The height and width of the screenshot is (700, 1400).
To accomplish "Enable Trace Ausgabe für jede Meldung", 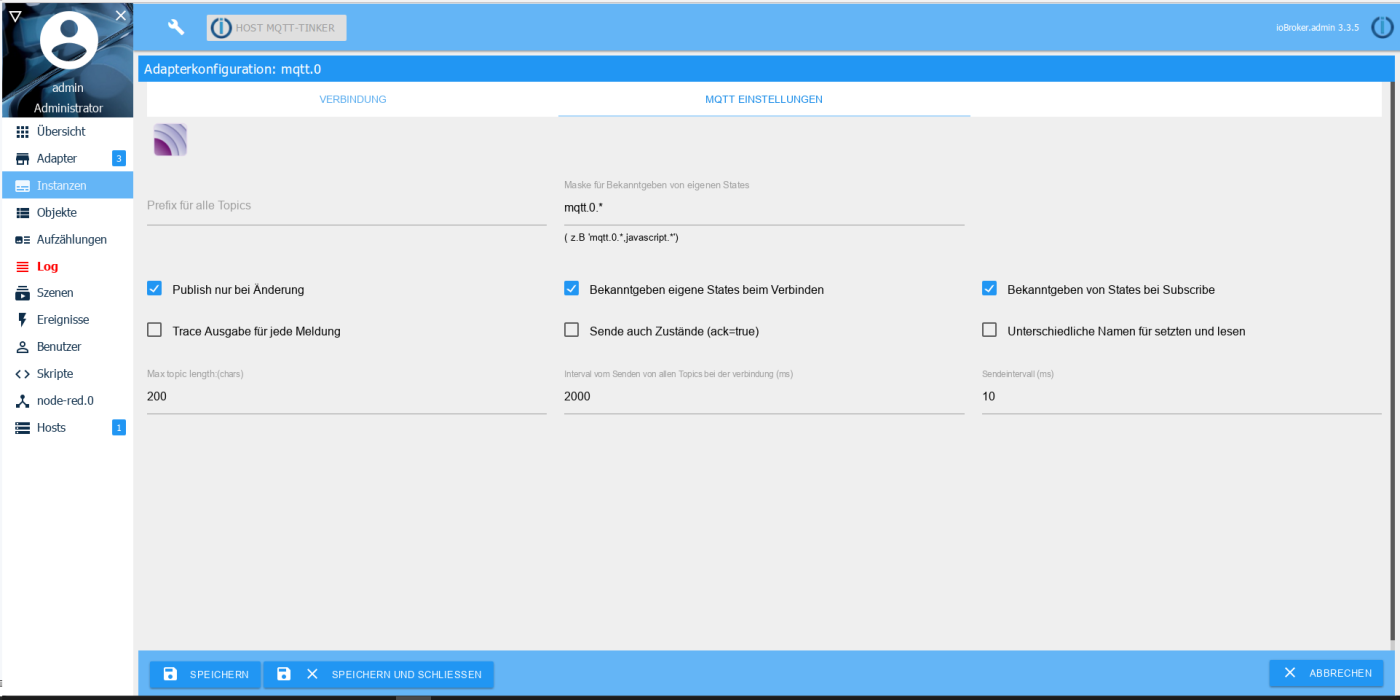I will coord(154,330).
